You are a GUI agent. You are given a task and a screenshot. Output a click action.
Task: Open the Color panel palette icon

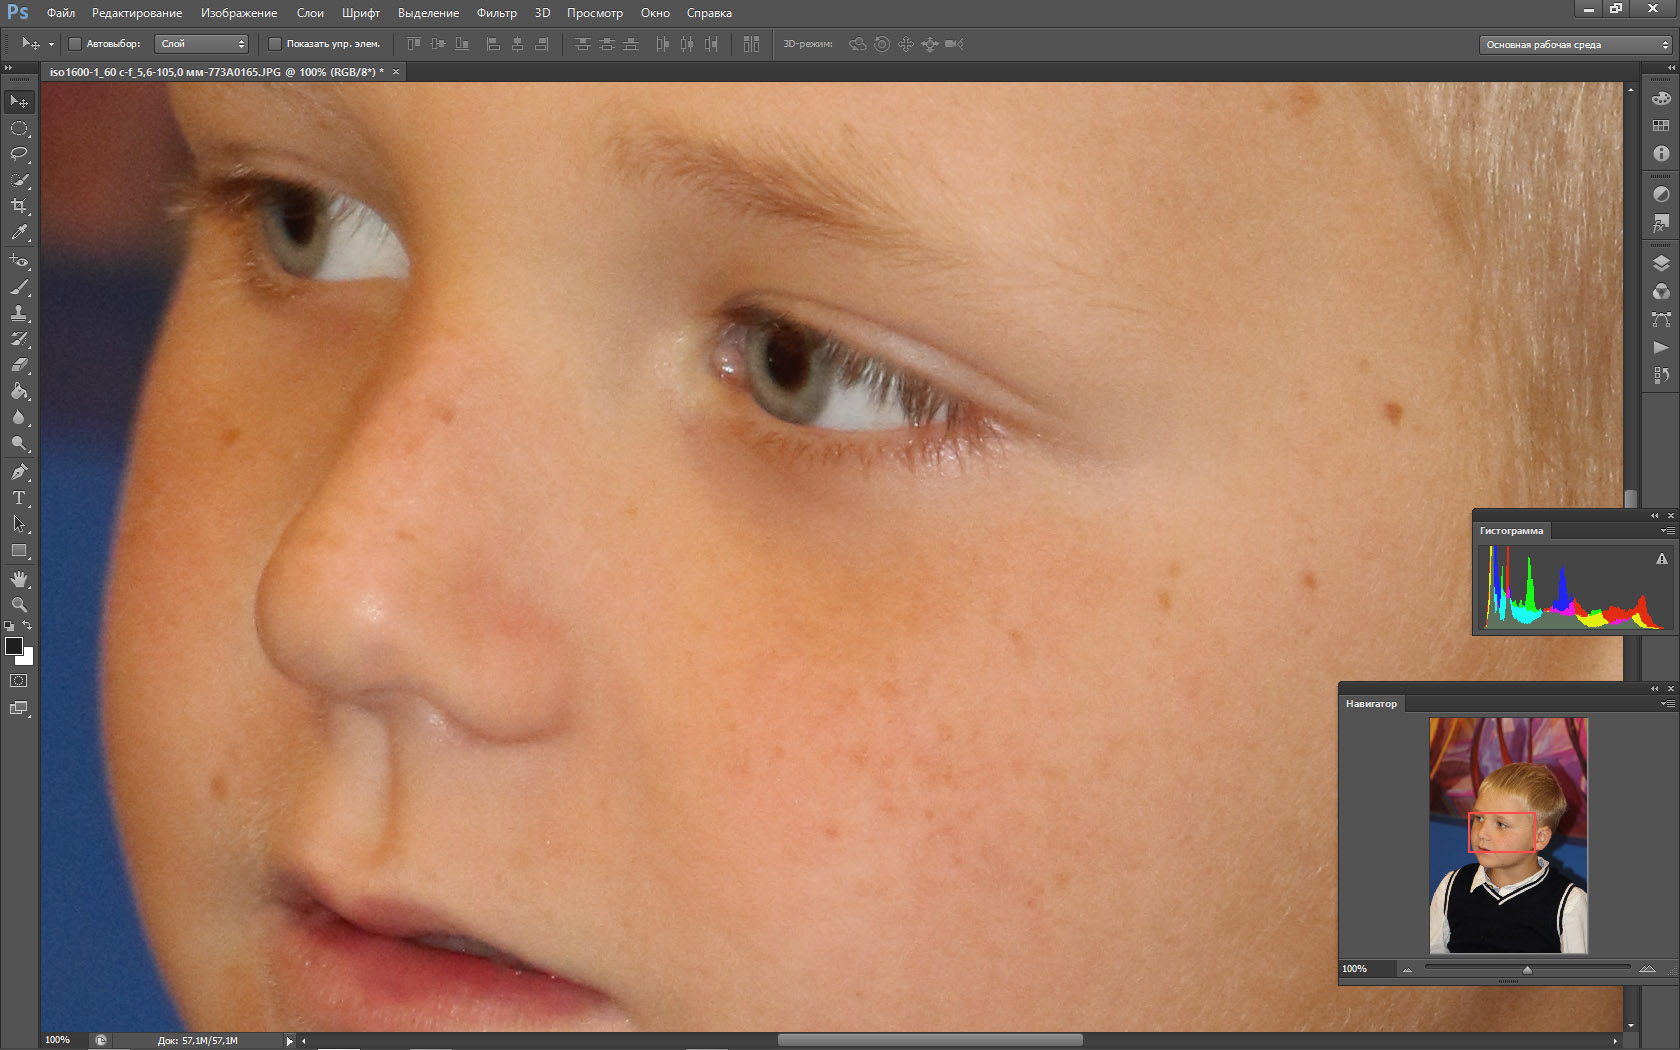1661,98
